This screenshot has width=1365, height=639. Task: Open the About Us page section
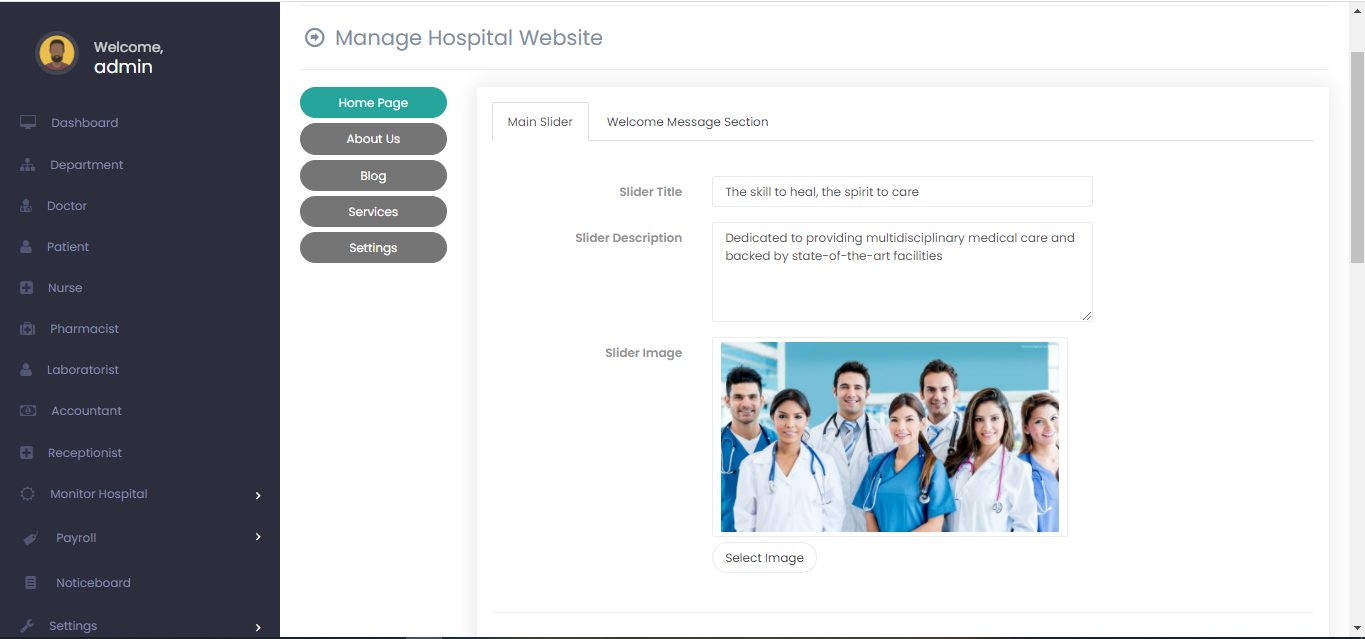click(x=373, y=139)
